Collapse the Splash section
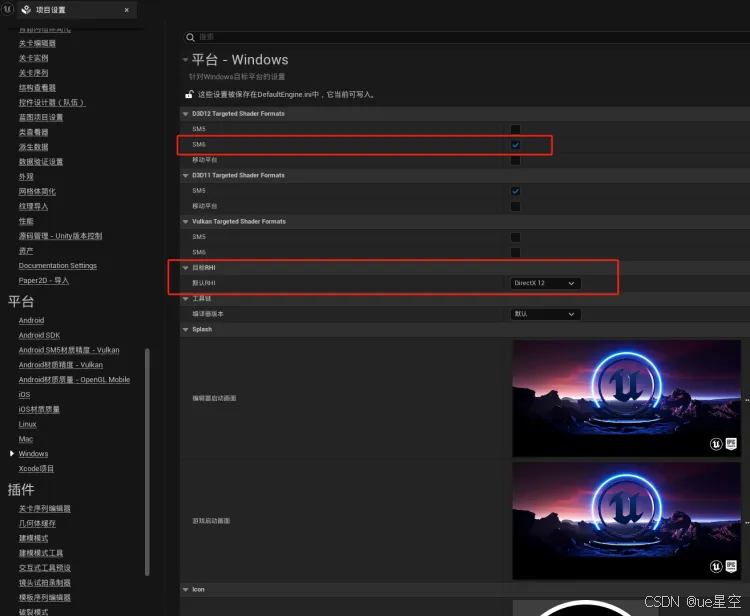Screen dimensions: 750x616 (x=186, y=330)
